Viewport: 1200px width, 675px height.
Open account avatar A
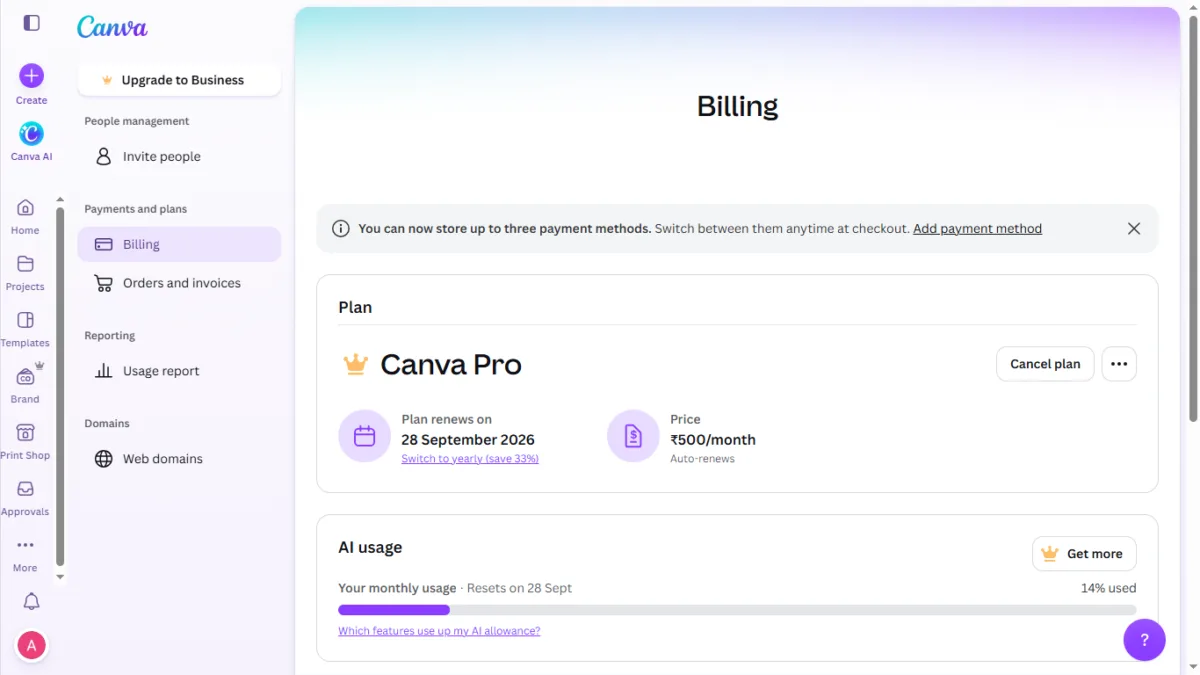(32, 646)
